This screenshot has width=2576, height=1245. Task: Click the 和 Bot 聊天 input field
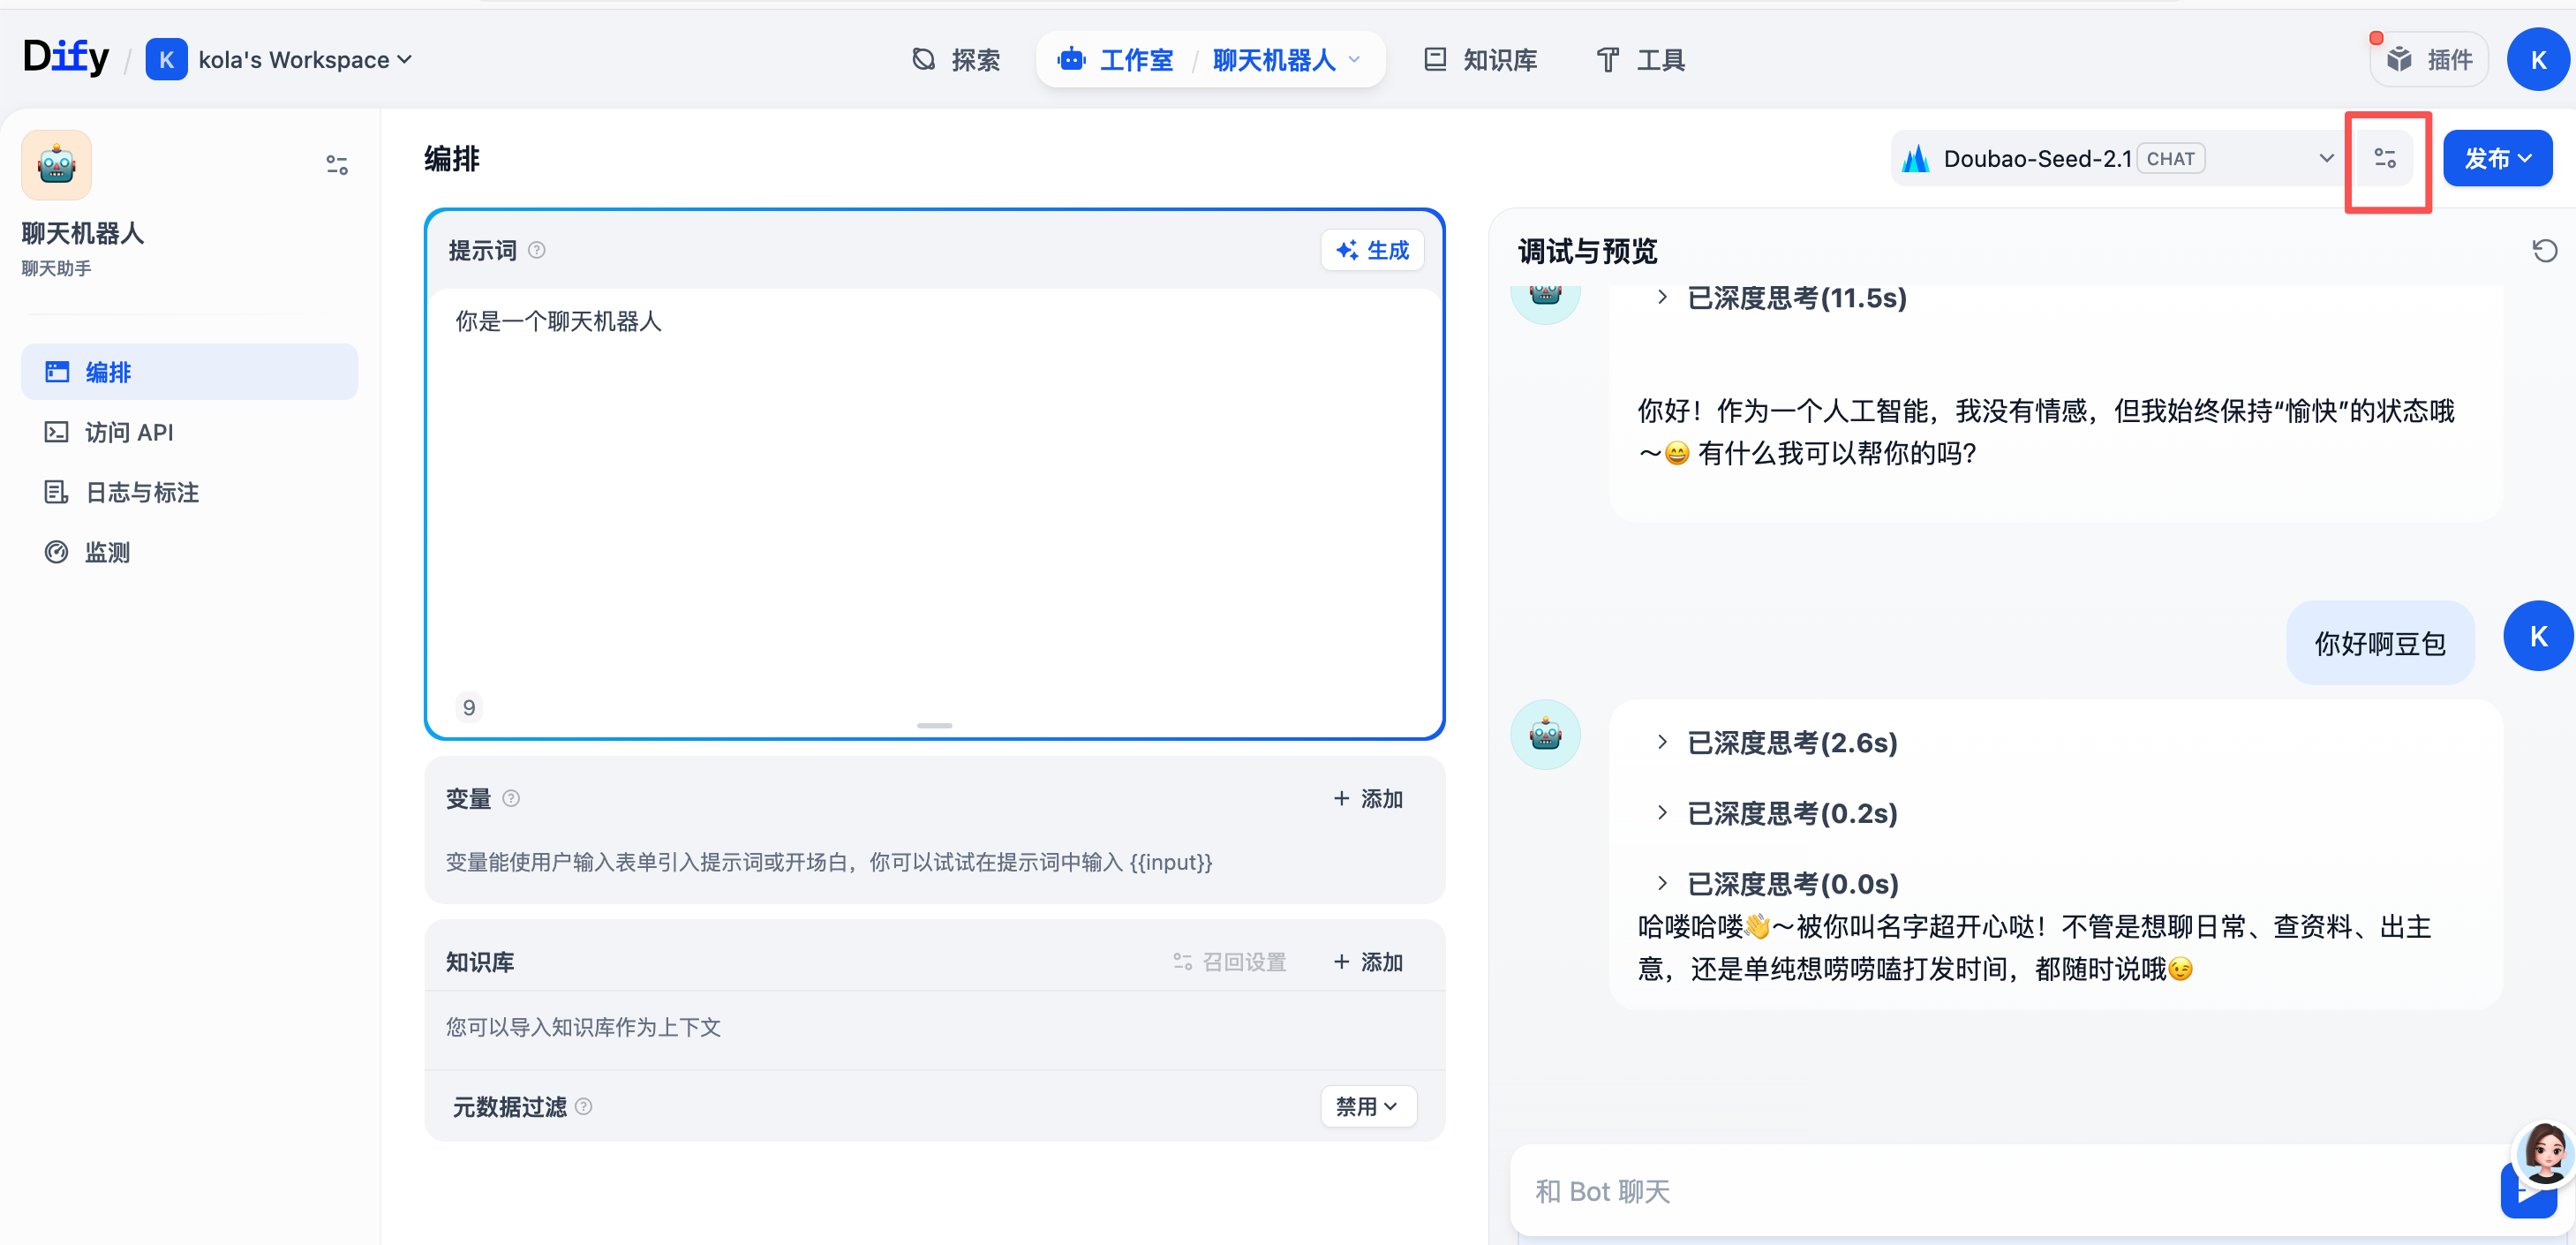2000,1191
